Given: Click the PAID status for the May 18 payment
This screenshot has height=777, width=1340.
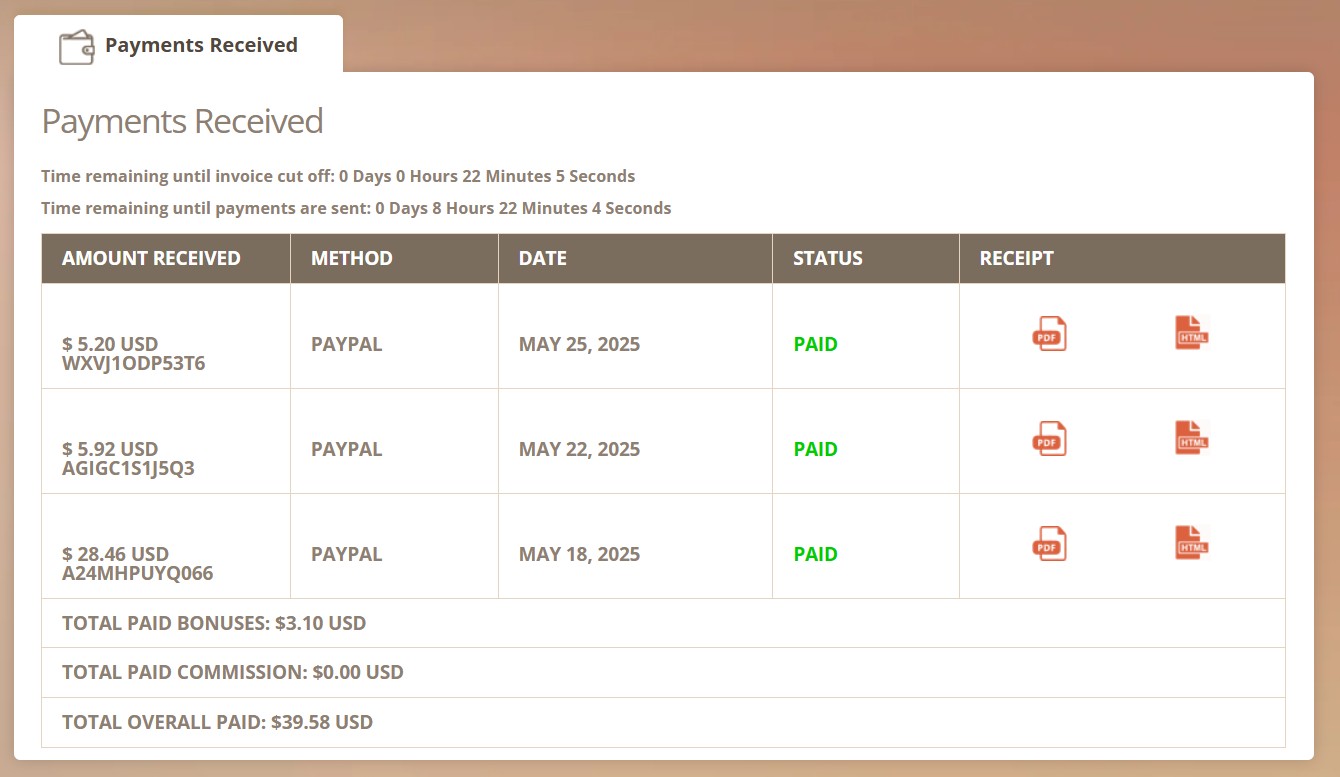Looking at the screenshot, I should (815, 554).
